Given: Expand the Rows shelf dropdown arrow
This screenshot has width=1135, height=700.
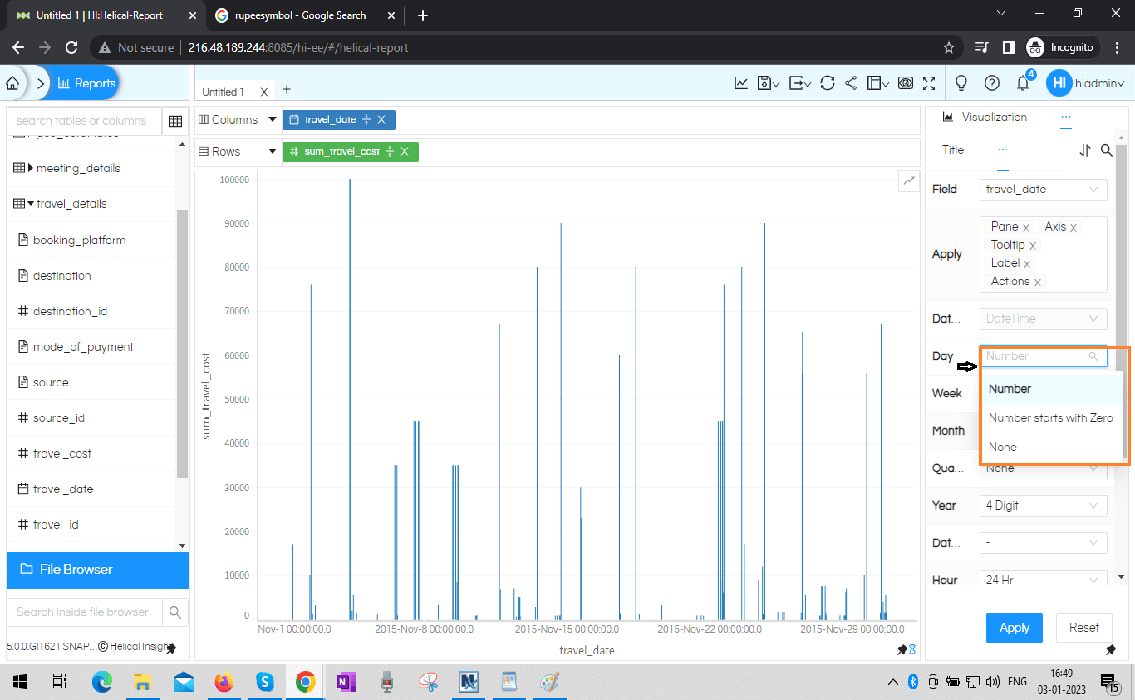Looking at the screenshot, I should click(x=272, y=151).
